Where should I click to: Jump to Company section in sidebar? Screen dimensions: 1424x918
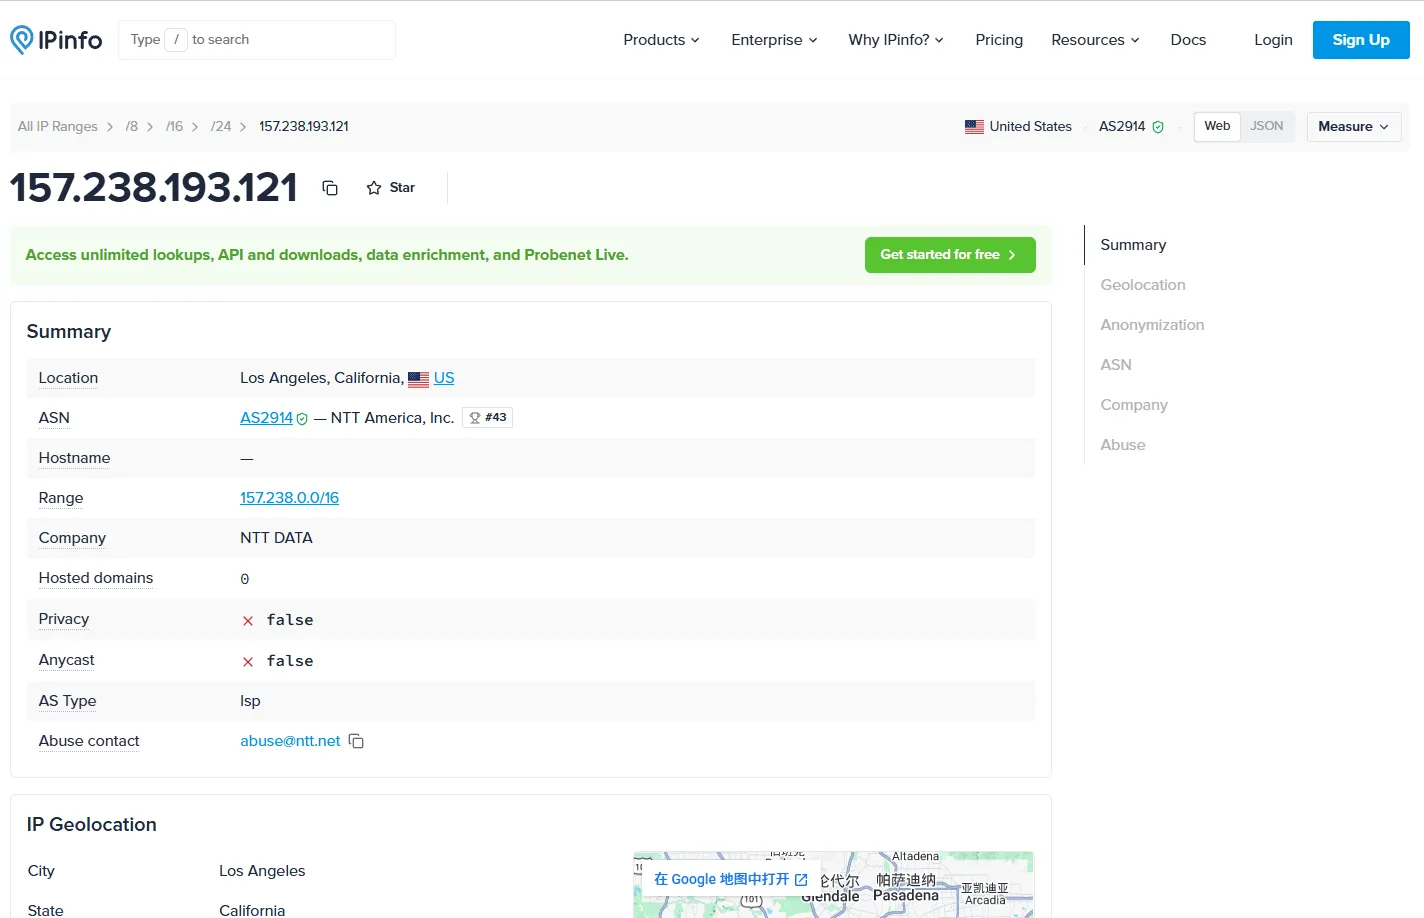1134,405
